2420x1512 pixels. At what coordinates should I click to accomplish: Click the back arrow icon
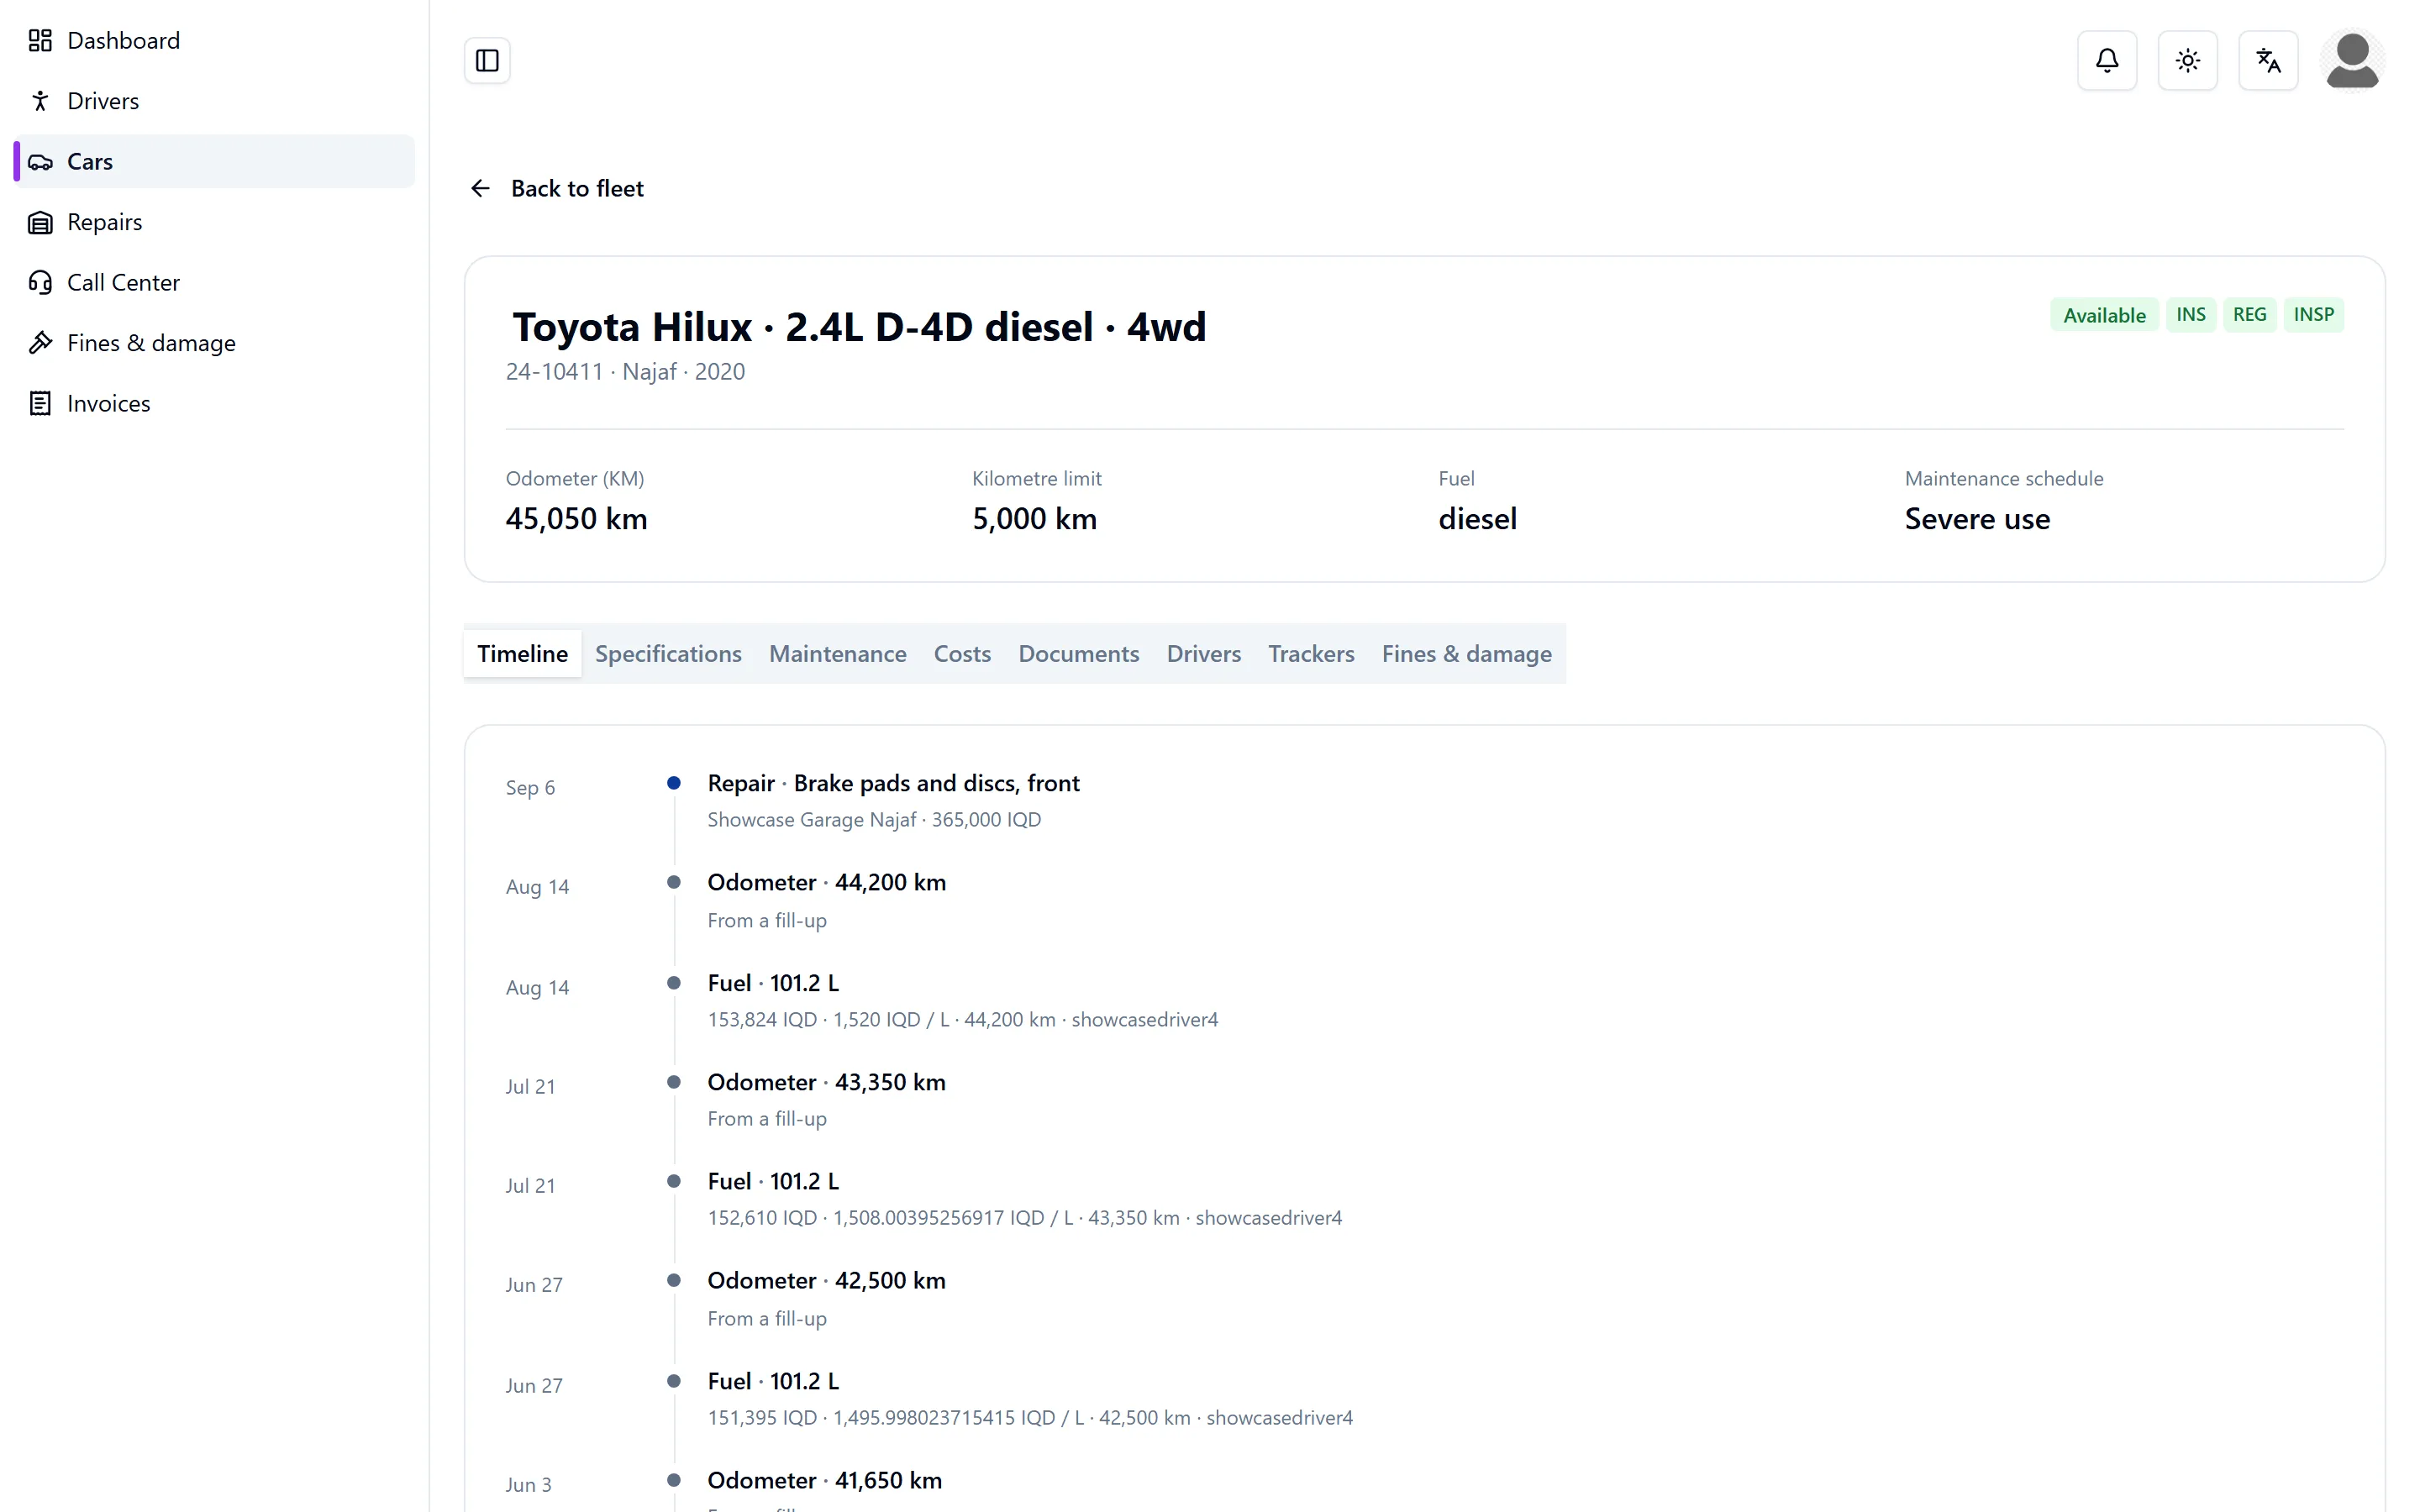tap(481, 189)
